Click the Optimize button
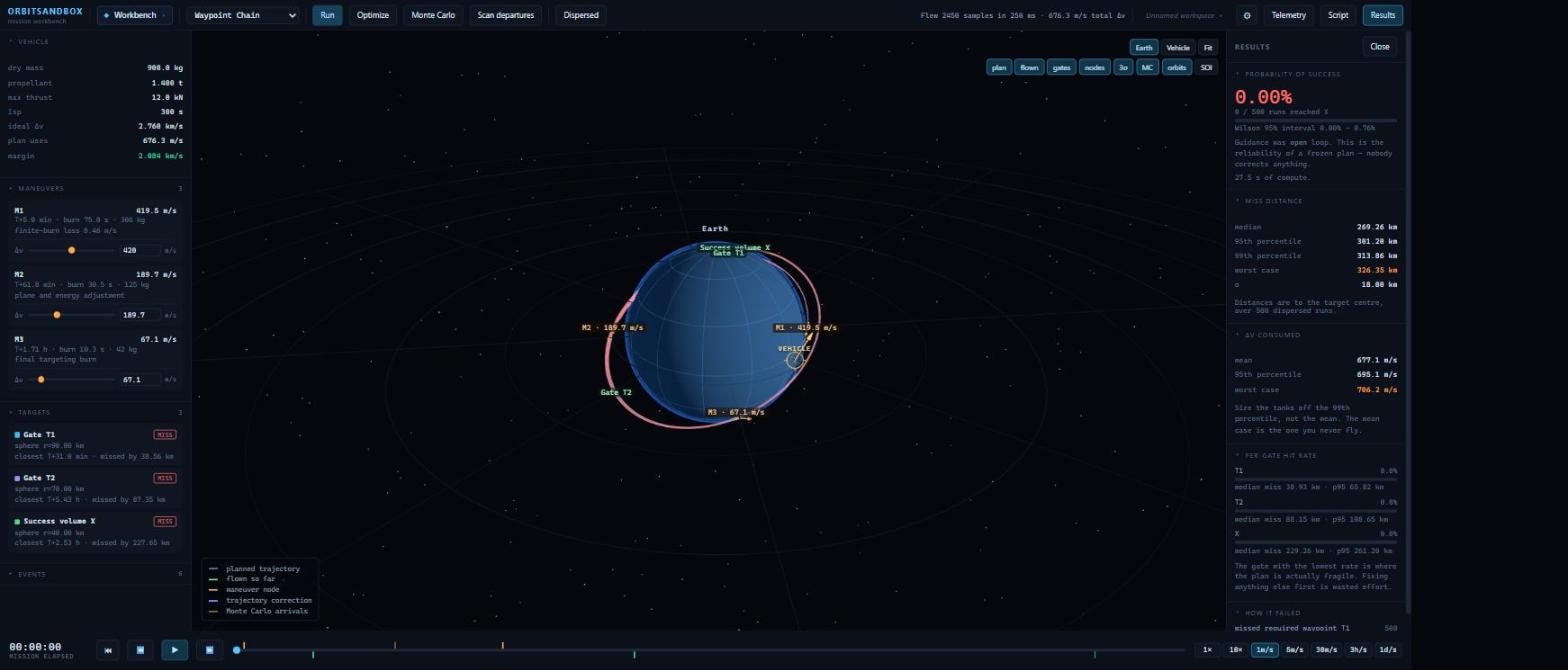 (372, 15)
